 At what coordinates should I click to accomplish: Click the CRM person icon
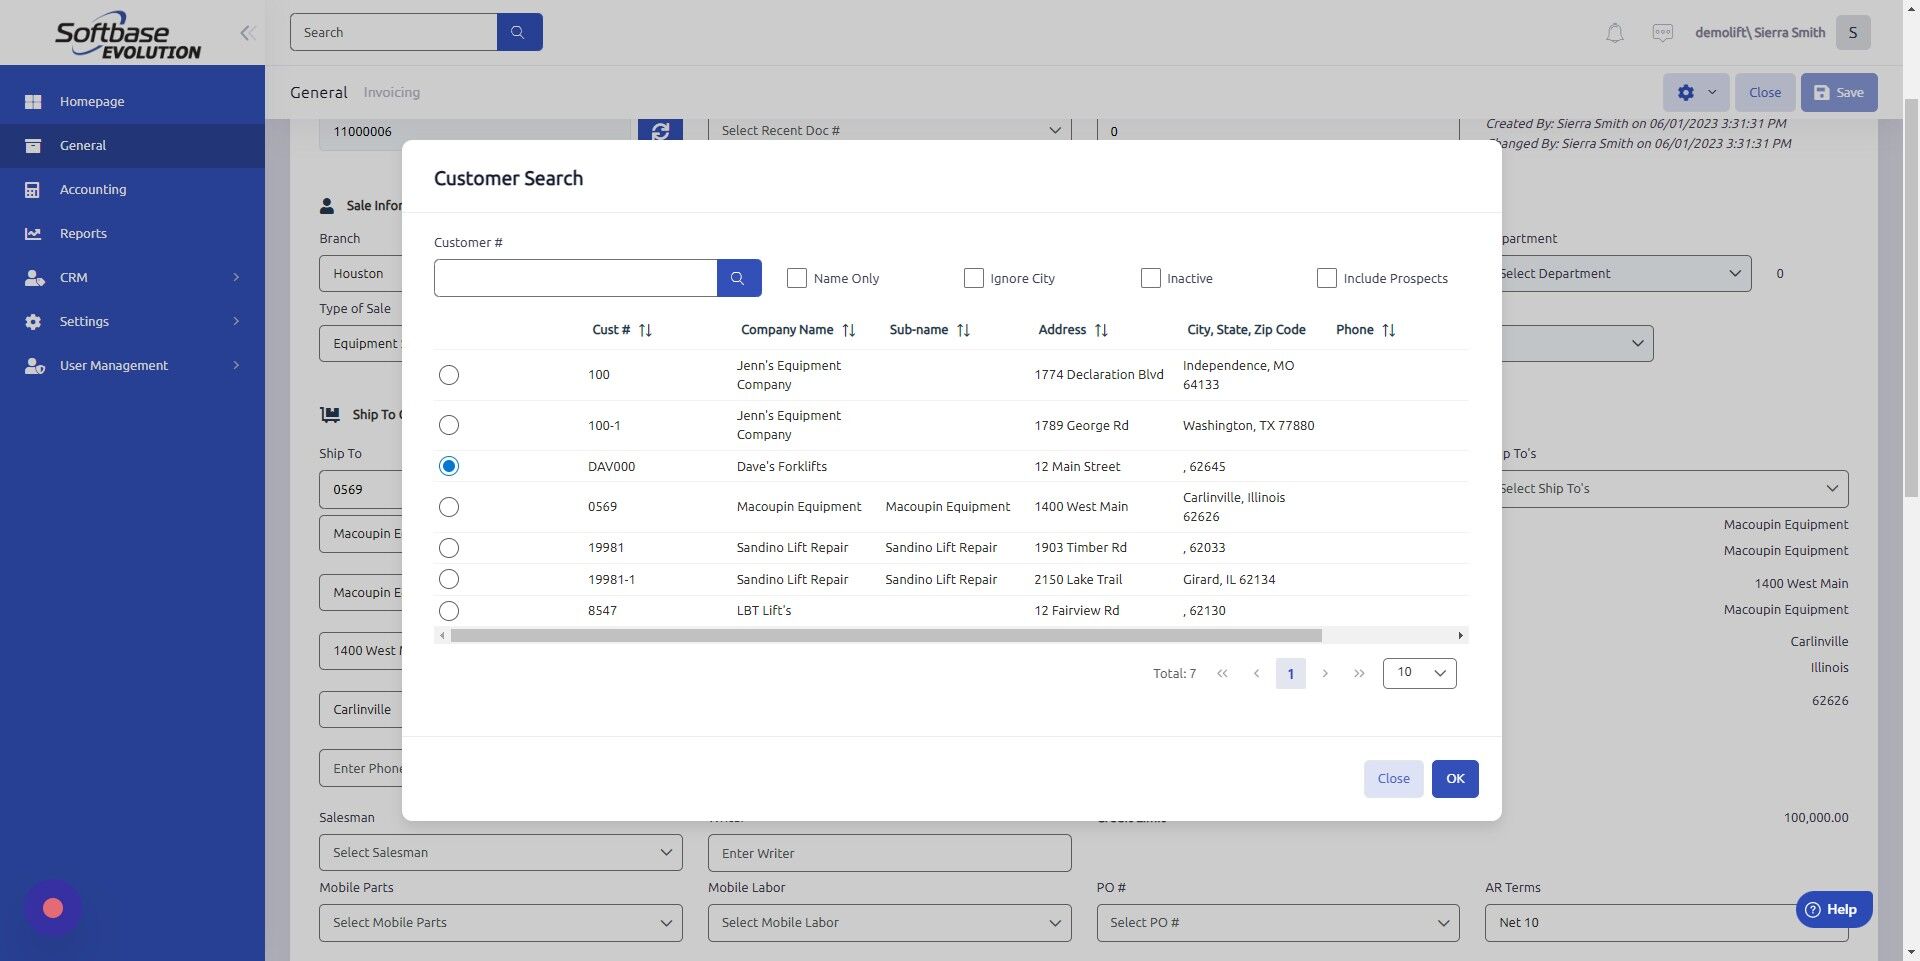(34, 278)
